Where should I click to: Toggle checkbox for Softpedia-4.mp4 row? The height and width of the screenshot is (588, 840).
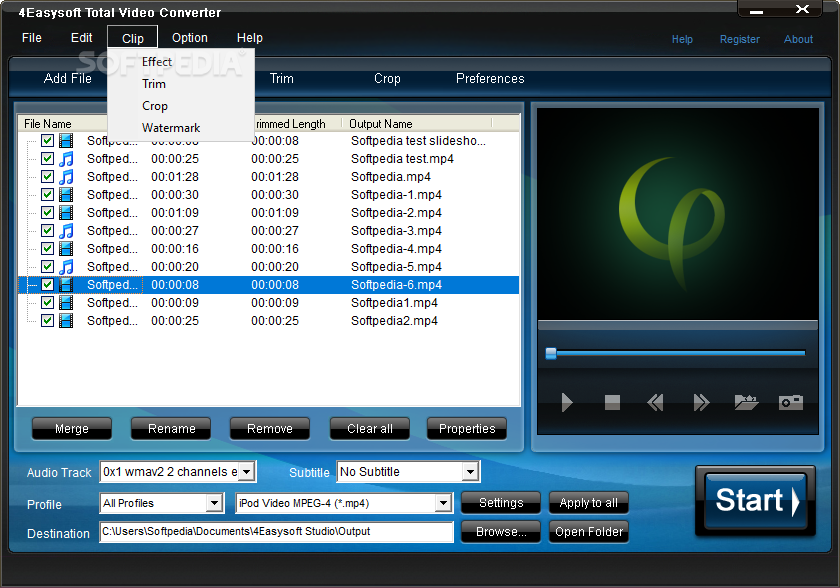[x=47, y=249]
